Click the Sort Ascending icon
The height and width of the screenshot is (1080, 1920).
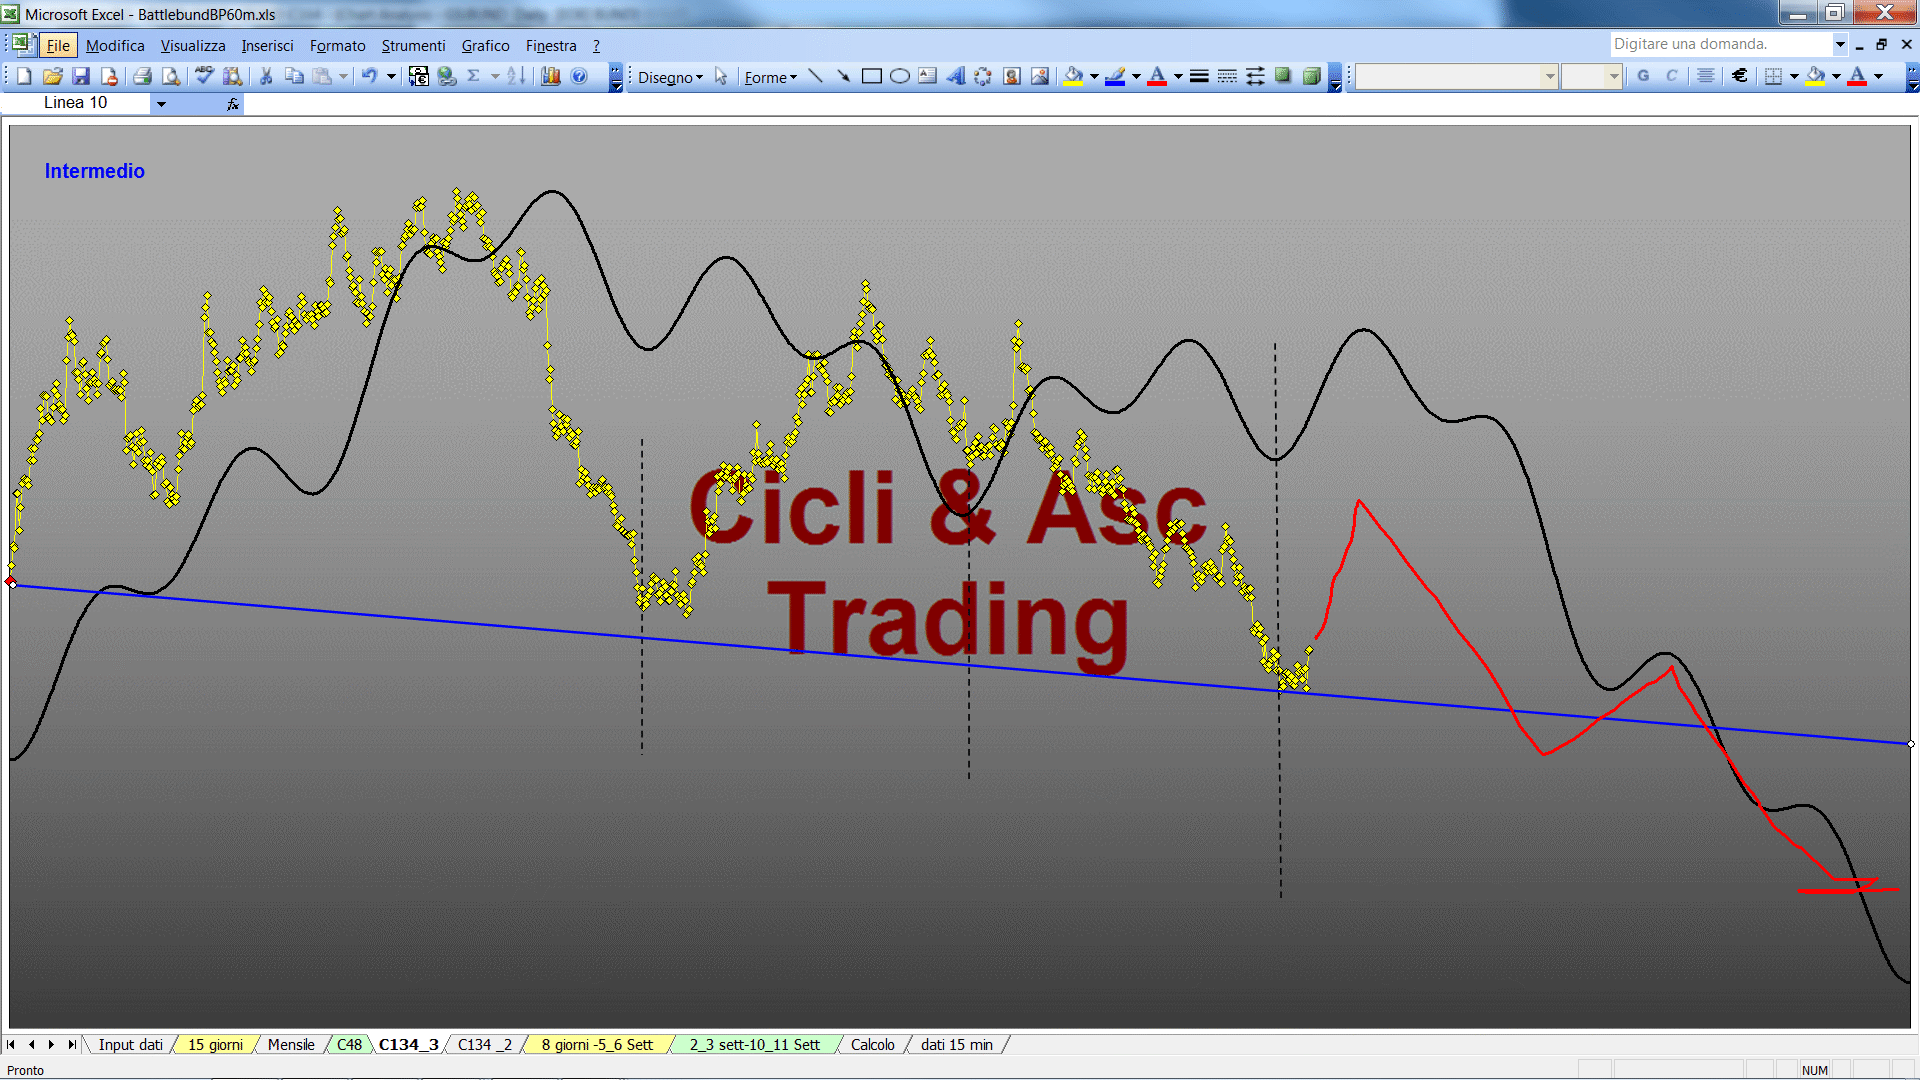point(516,76)
